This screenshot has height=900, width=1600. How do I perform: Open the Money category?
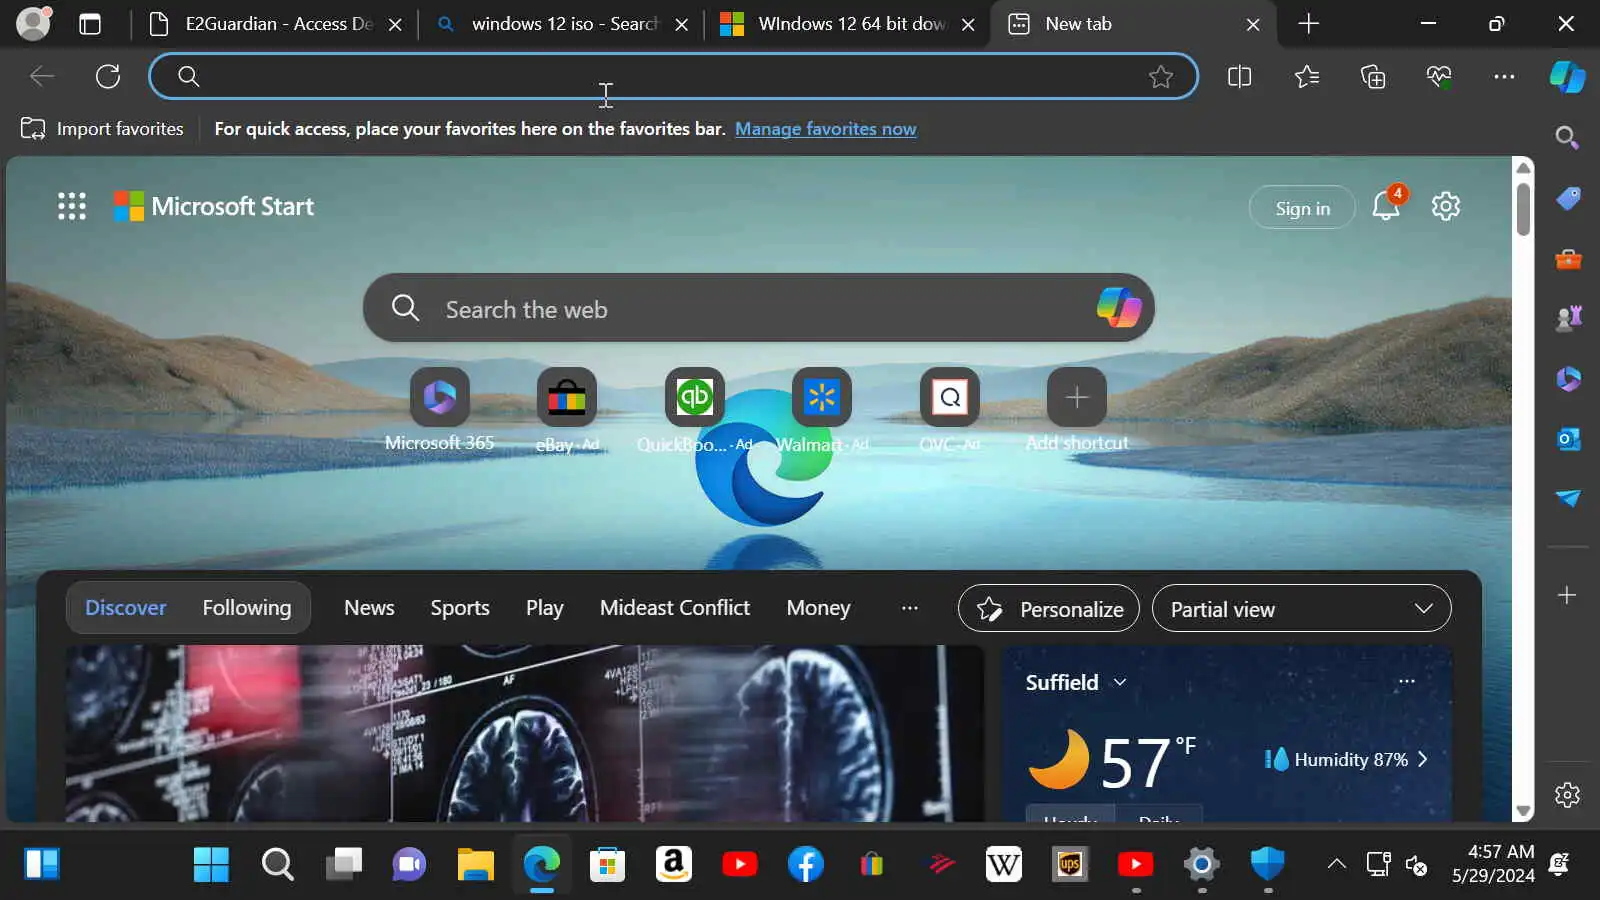818,608
